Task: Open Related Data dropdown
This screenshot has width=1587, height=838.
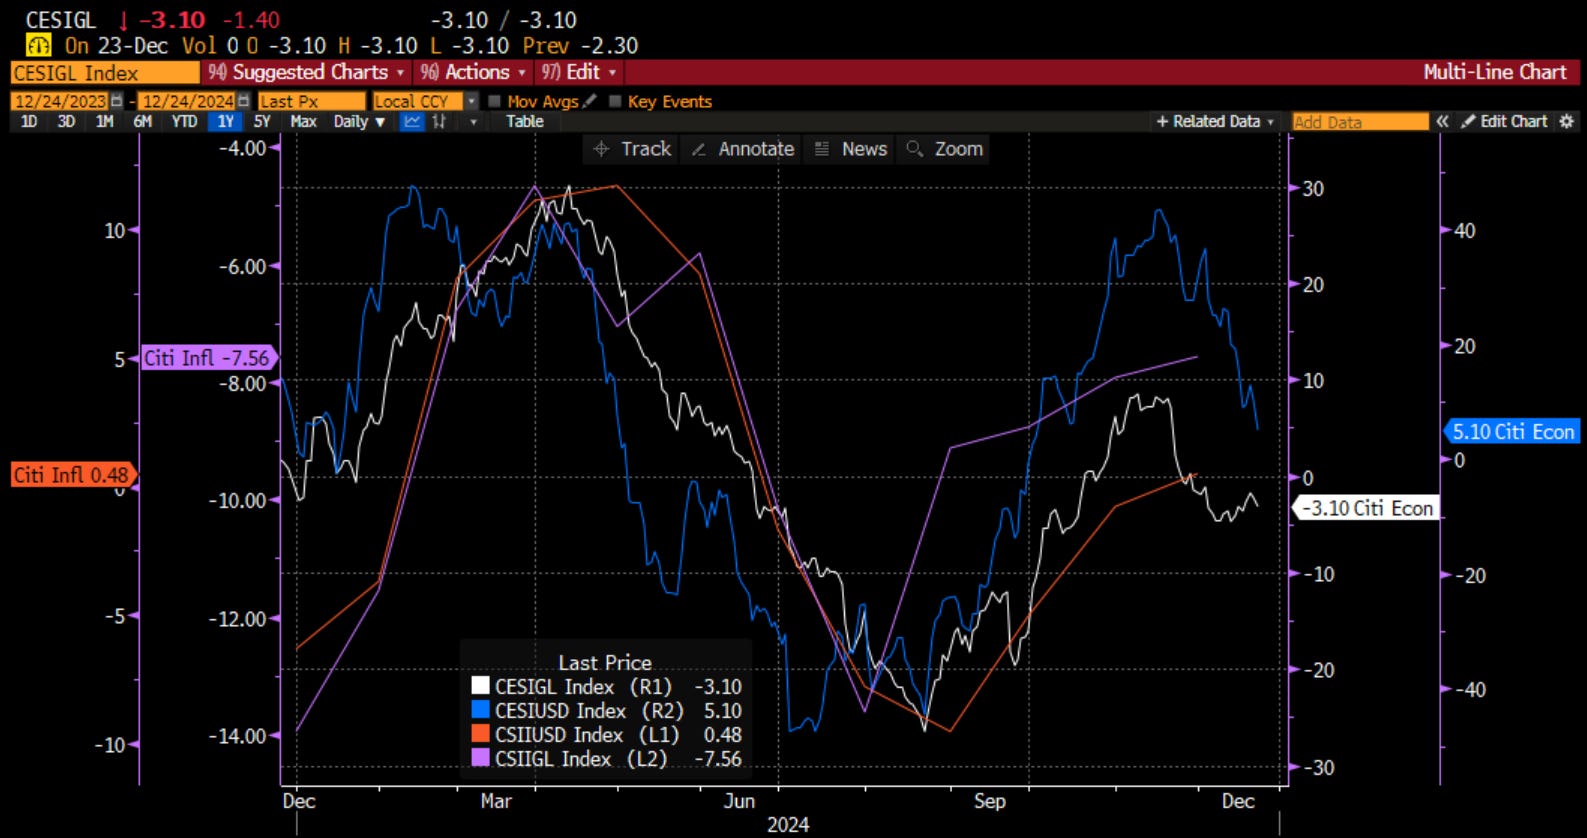Action: [1215, 121]
